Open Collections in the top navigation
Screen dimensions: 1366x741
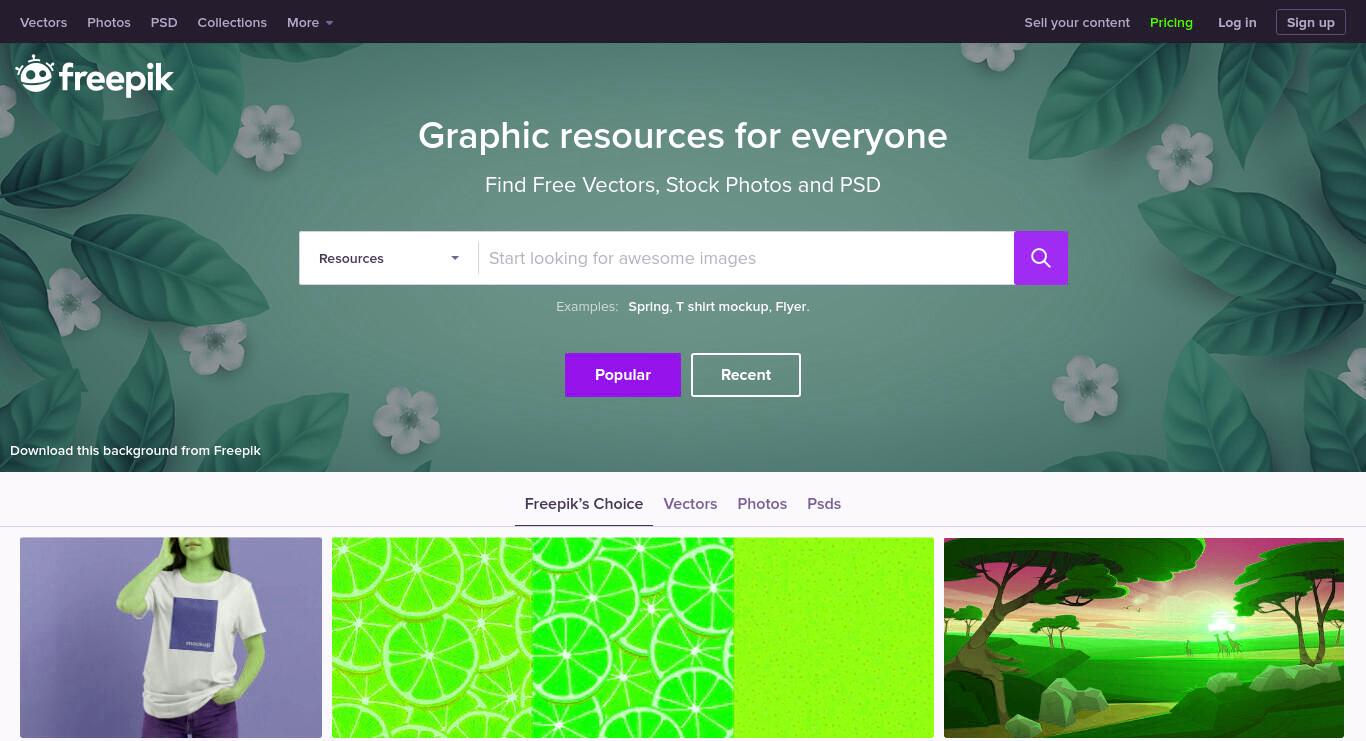232,22
